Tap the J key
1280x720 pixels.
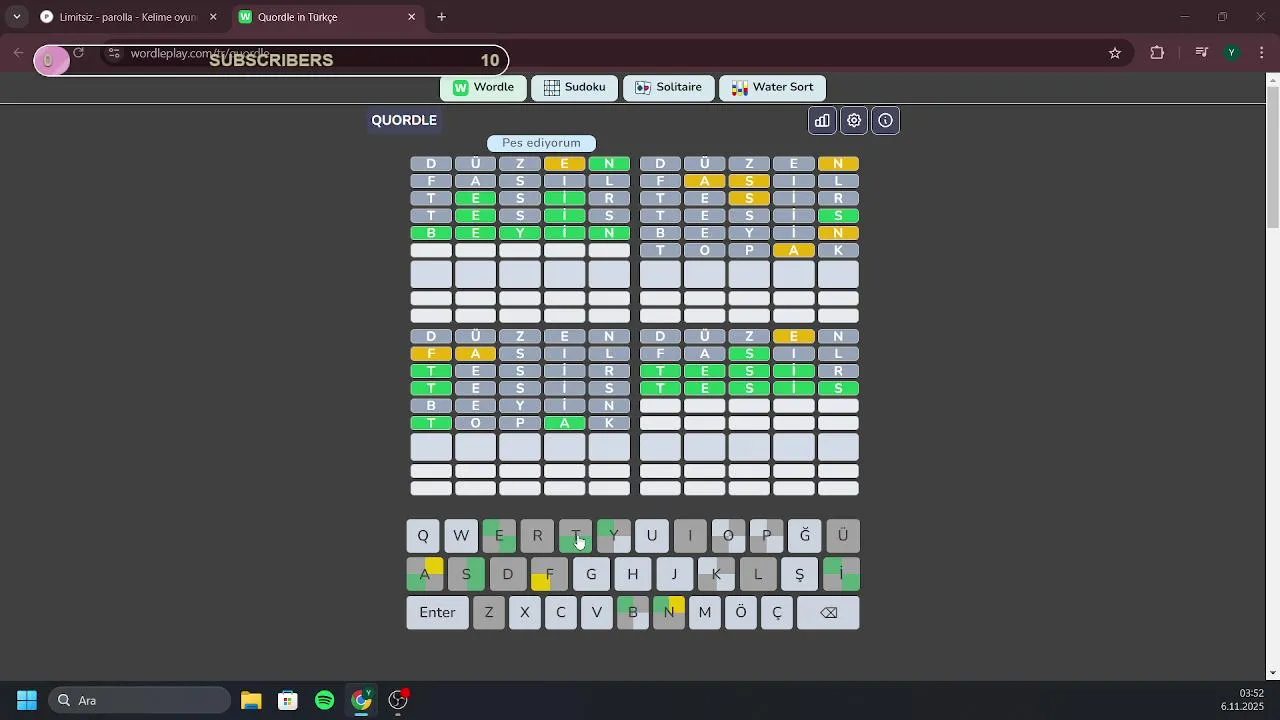(674, 574)
